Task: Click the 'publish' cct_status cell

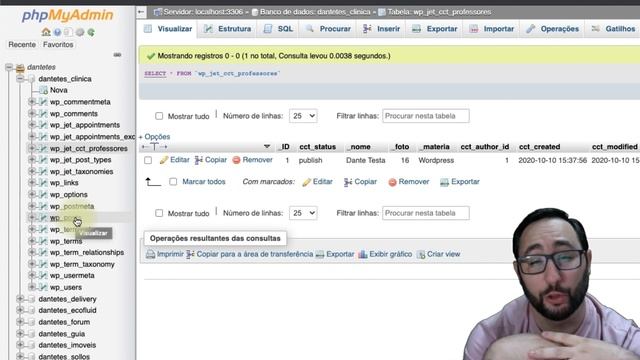Action: coord(310,160)
